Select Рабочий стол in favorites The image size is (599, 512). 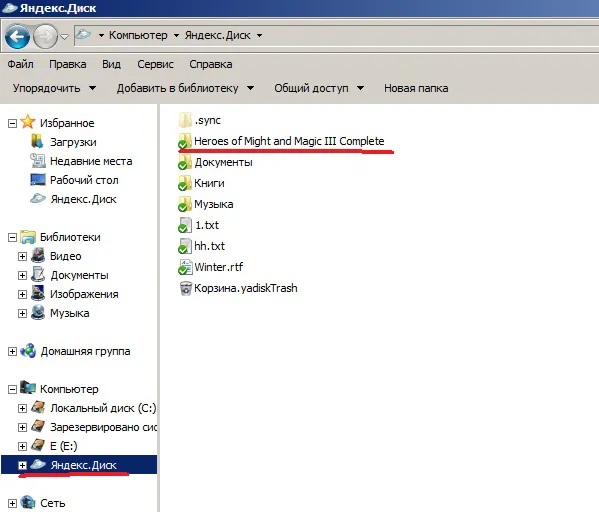84,180
